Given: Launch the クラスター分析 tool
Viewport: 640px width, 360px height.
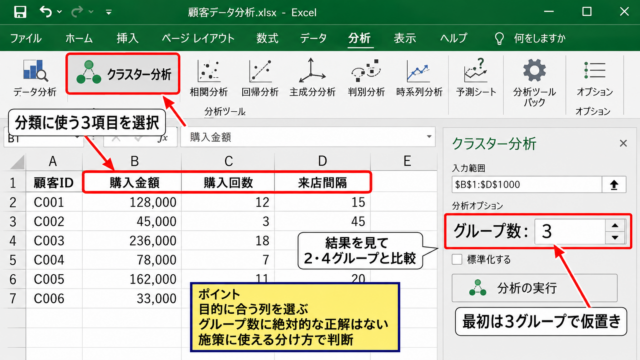Looking at the screenshot, I should [123, 74].
